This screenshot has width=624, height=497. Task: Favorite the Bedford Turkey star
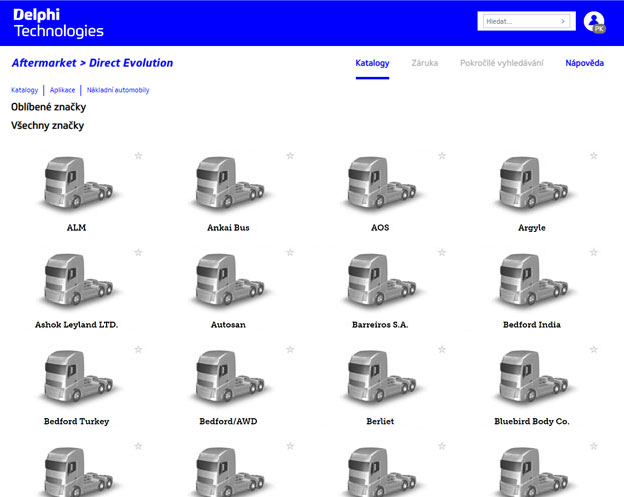coord(138,349)
